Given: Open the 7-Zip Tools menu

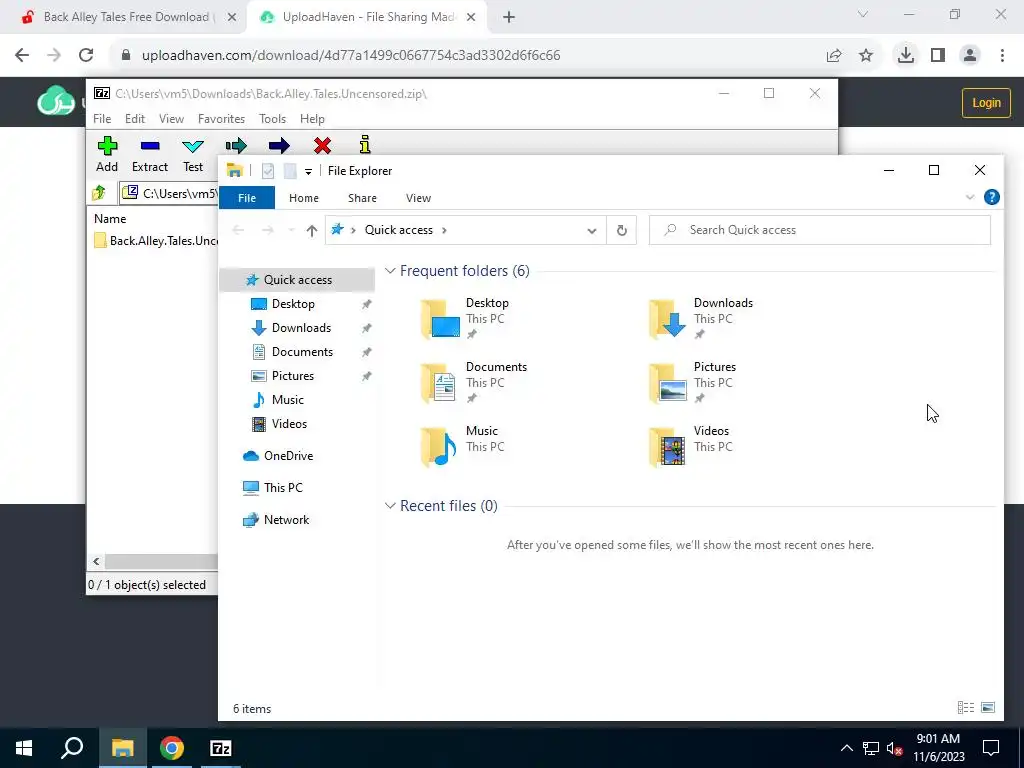Looking at the screenshot, I should (x=272, y=119).
